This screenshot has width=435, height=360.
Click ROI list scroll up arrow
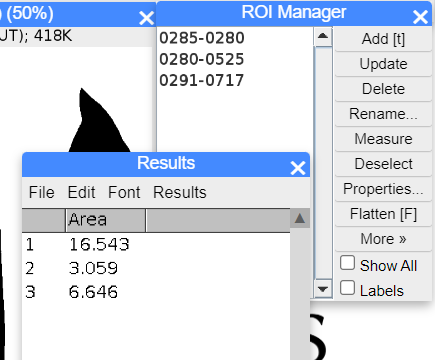tap(323, 36)
